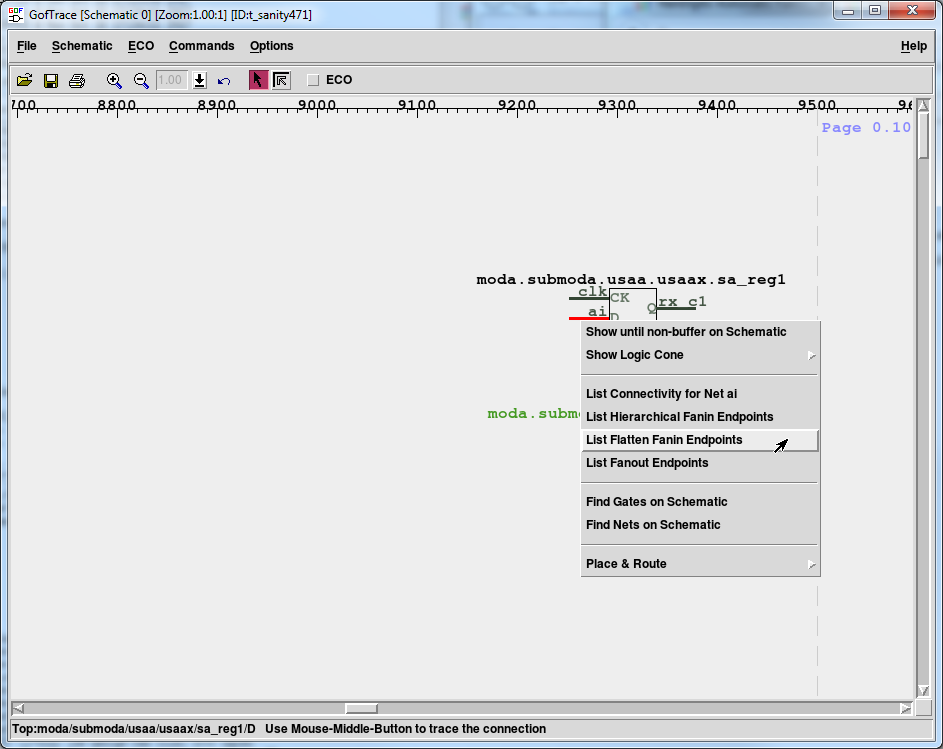Enable the ECO checkbox
Viewport: 943px width, 749px height.
coord(313,80)
